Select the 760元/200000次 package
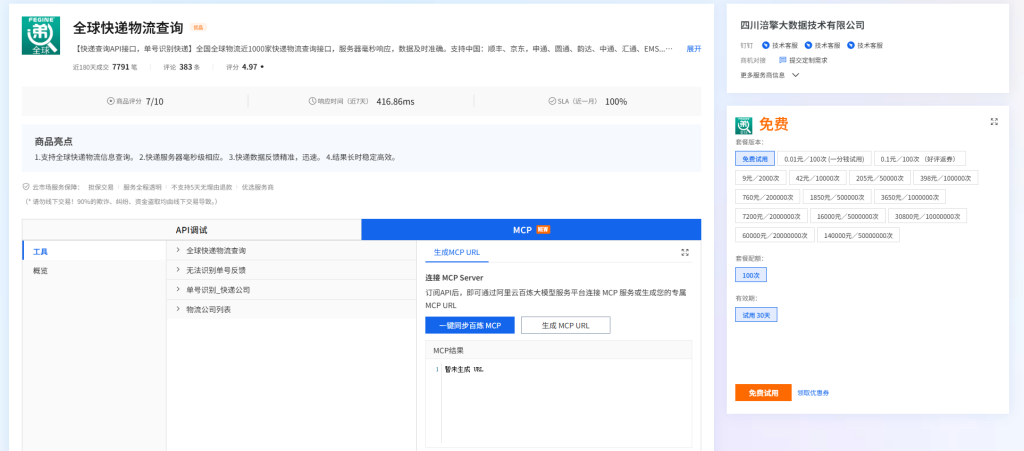 click(x=769, y=196)
